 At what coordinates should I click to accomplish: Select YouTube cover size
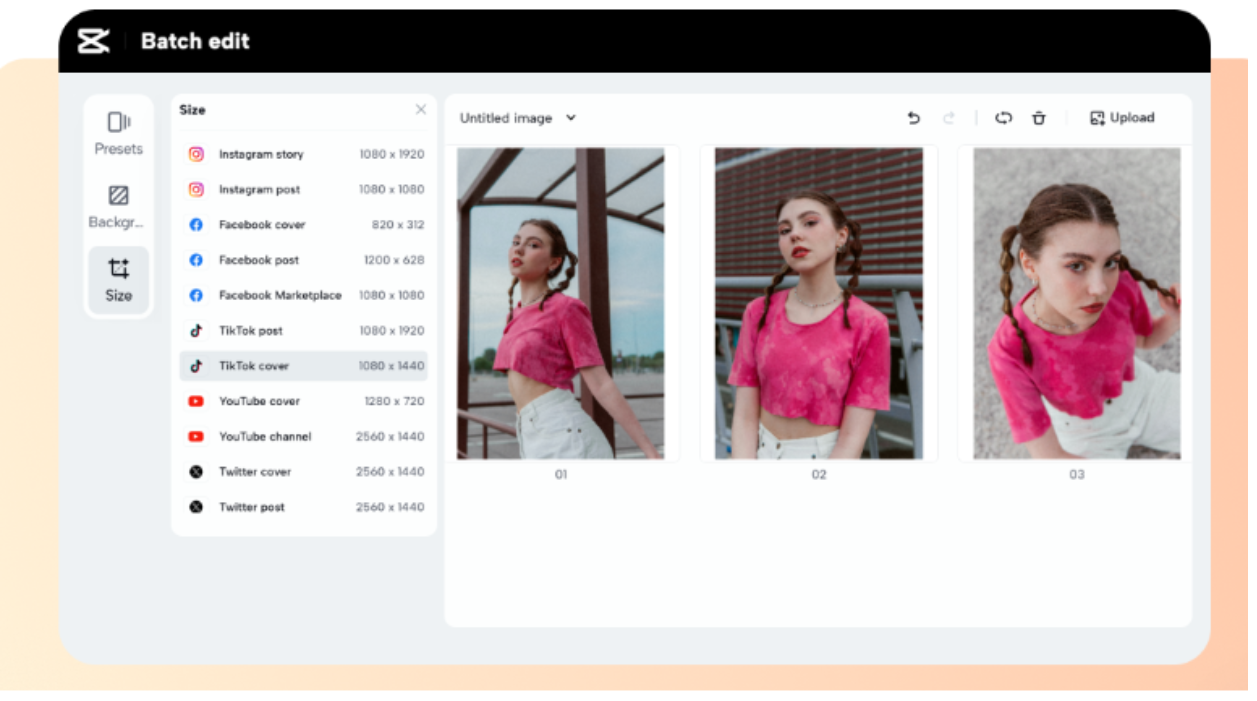(x=304, y=401)
